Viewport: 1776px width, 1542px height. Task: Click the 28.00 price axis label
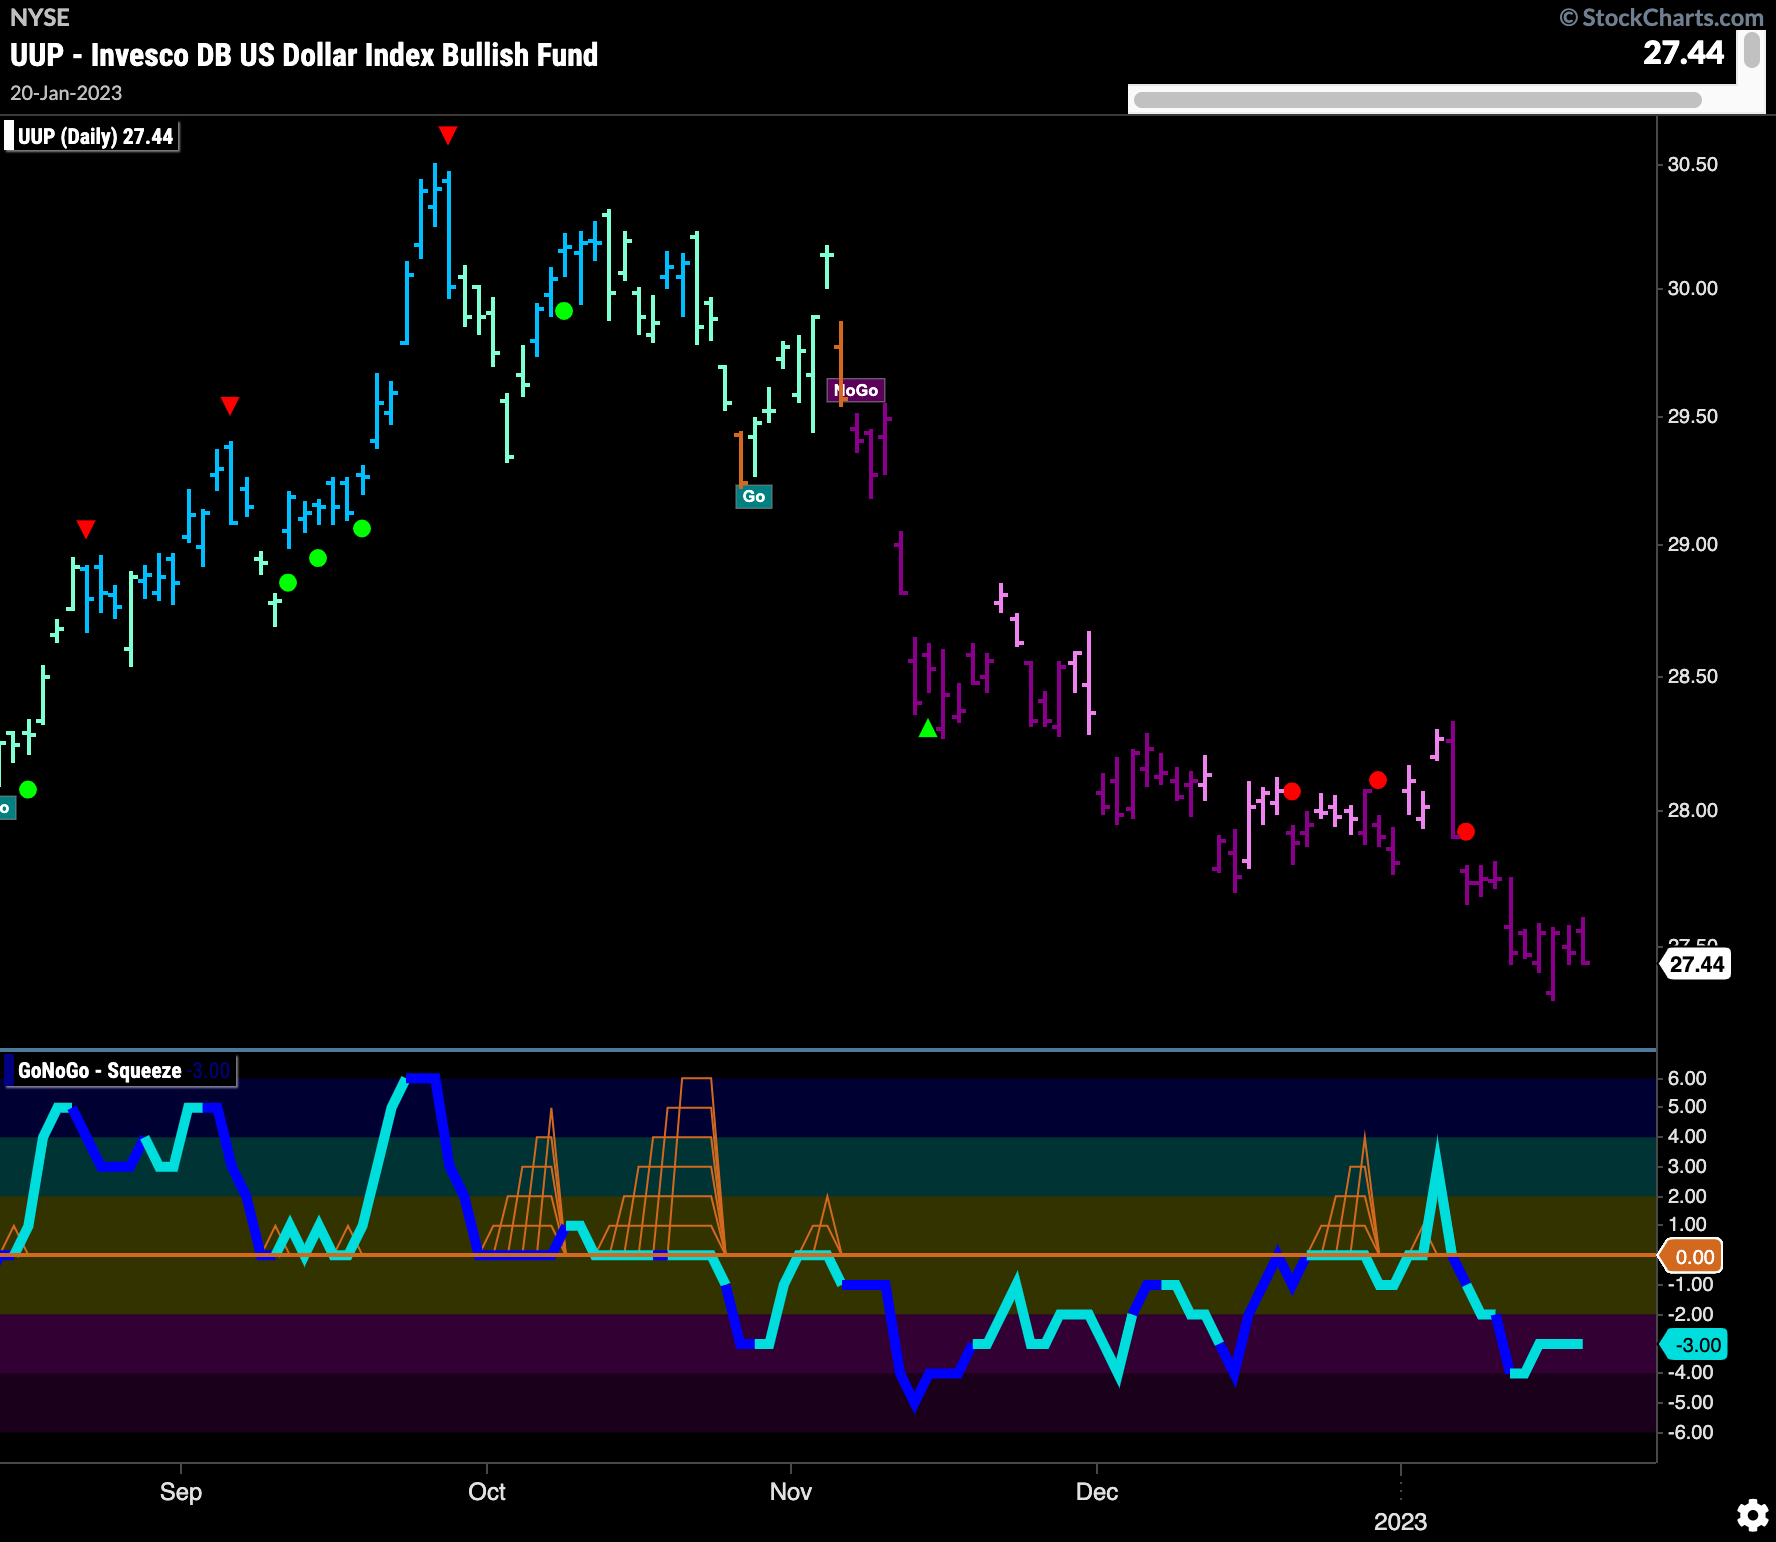coord(1693,810)
